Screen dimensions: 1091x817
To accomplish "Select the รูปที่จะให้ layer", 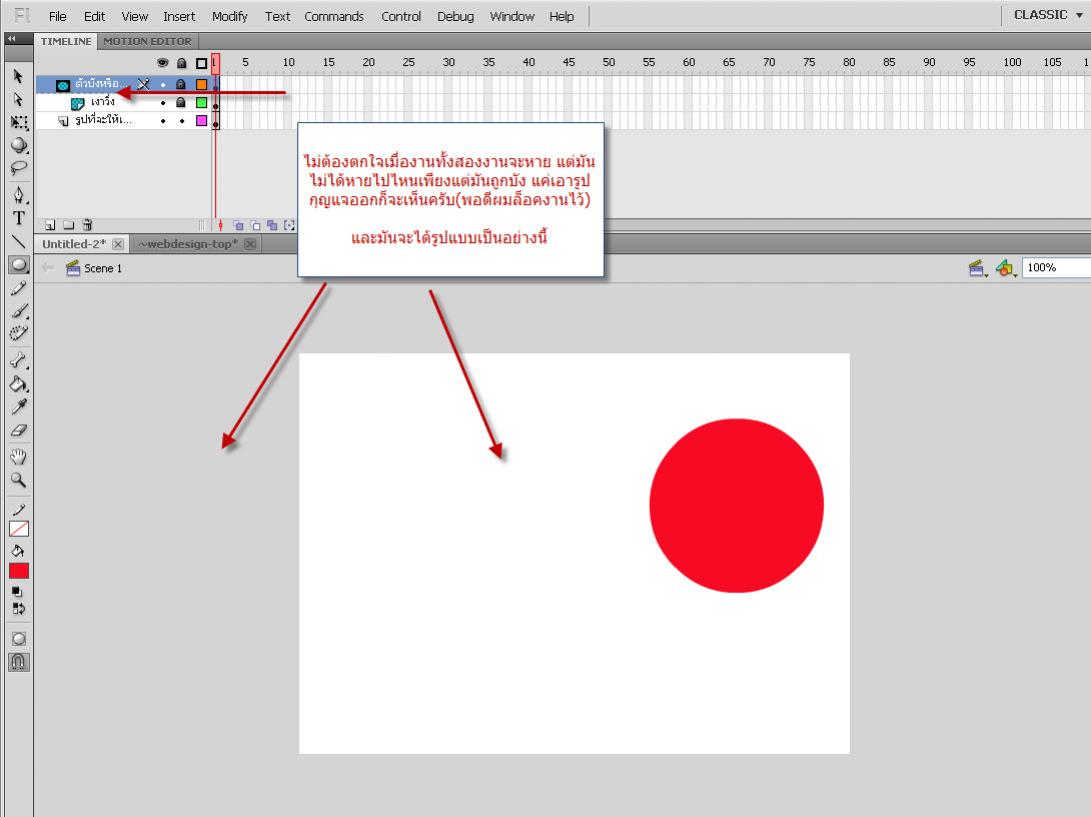I will pyautogui.click(x=103, y=120).
